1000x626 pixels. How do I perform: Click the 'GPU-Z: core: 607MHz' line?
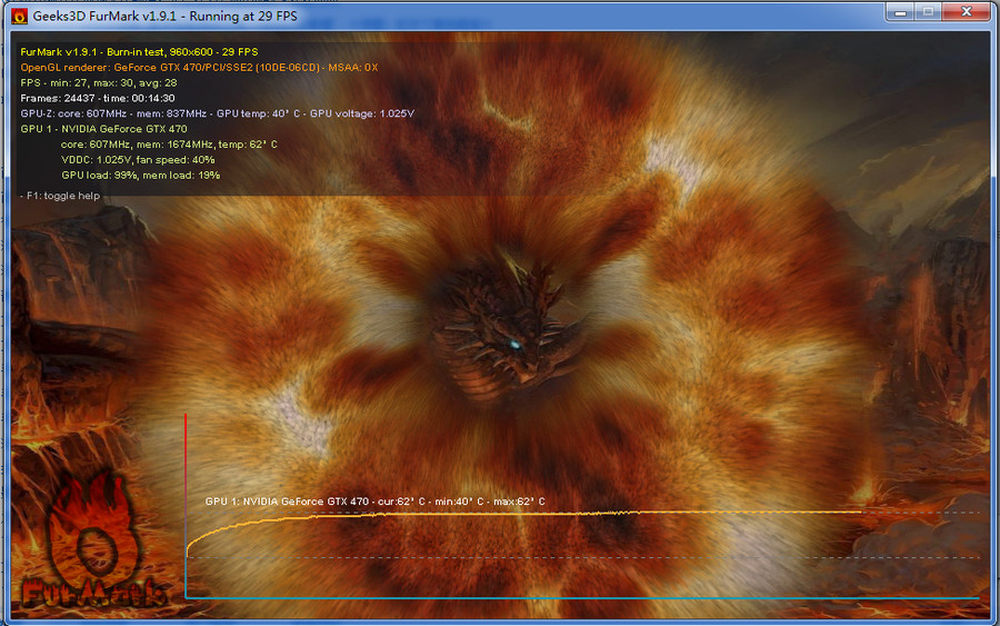coord(217,113)
